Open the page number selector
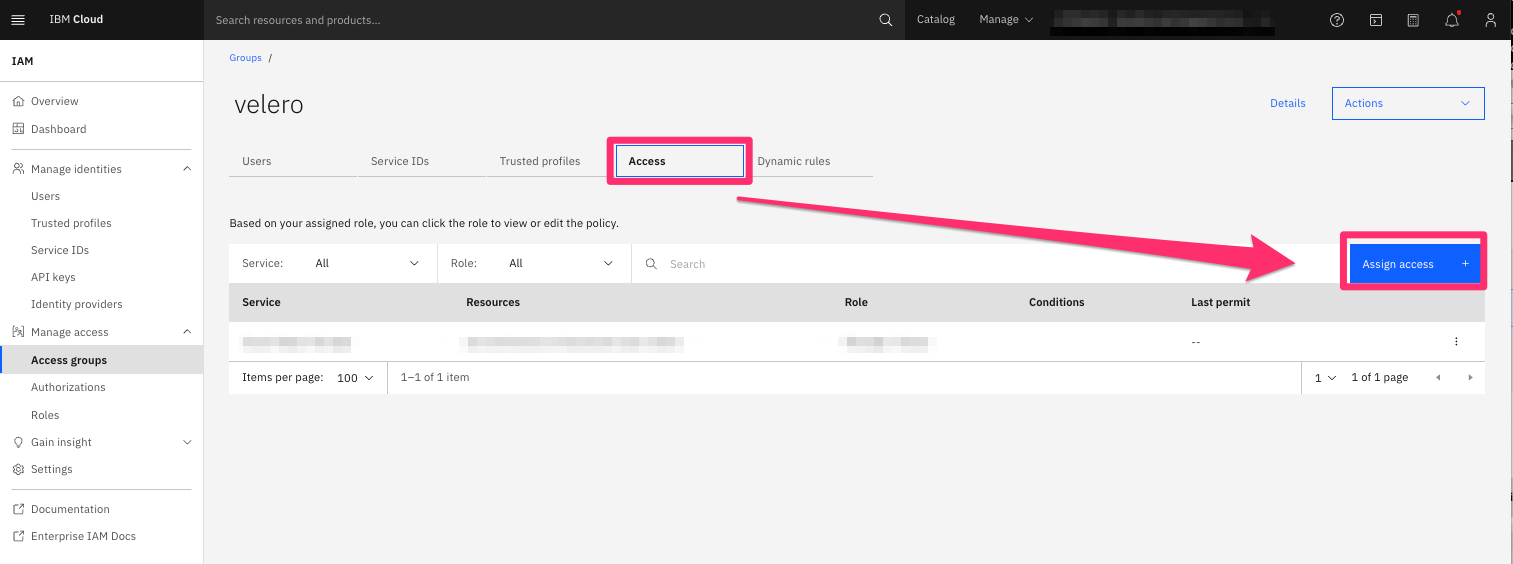 pyautogui.click(x=1325, y=378)
